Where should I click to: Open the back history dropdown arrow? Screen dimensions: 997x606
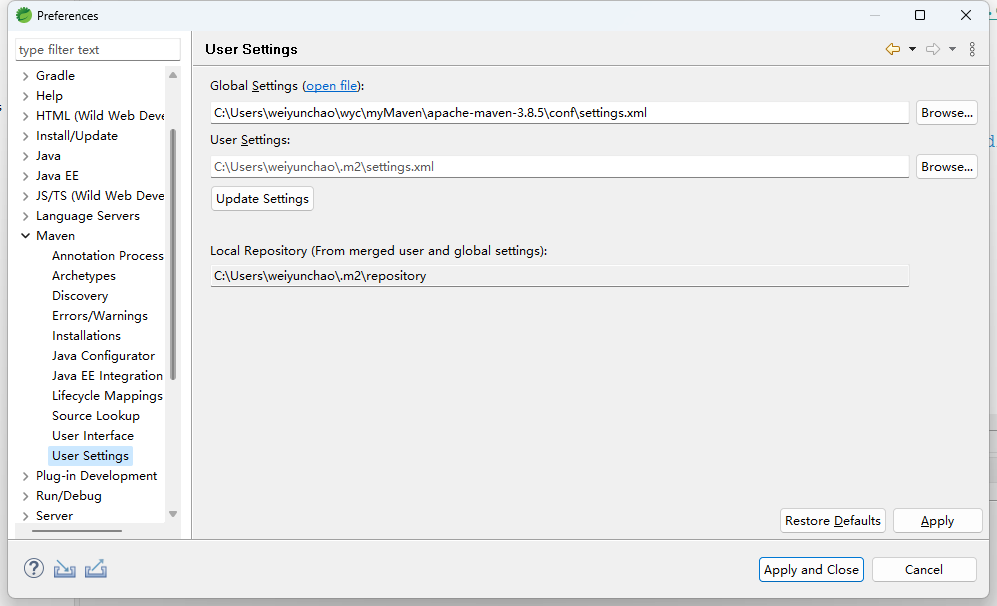pyautogui.click(x=912, y=49)
